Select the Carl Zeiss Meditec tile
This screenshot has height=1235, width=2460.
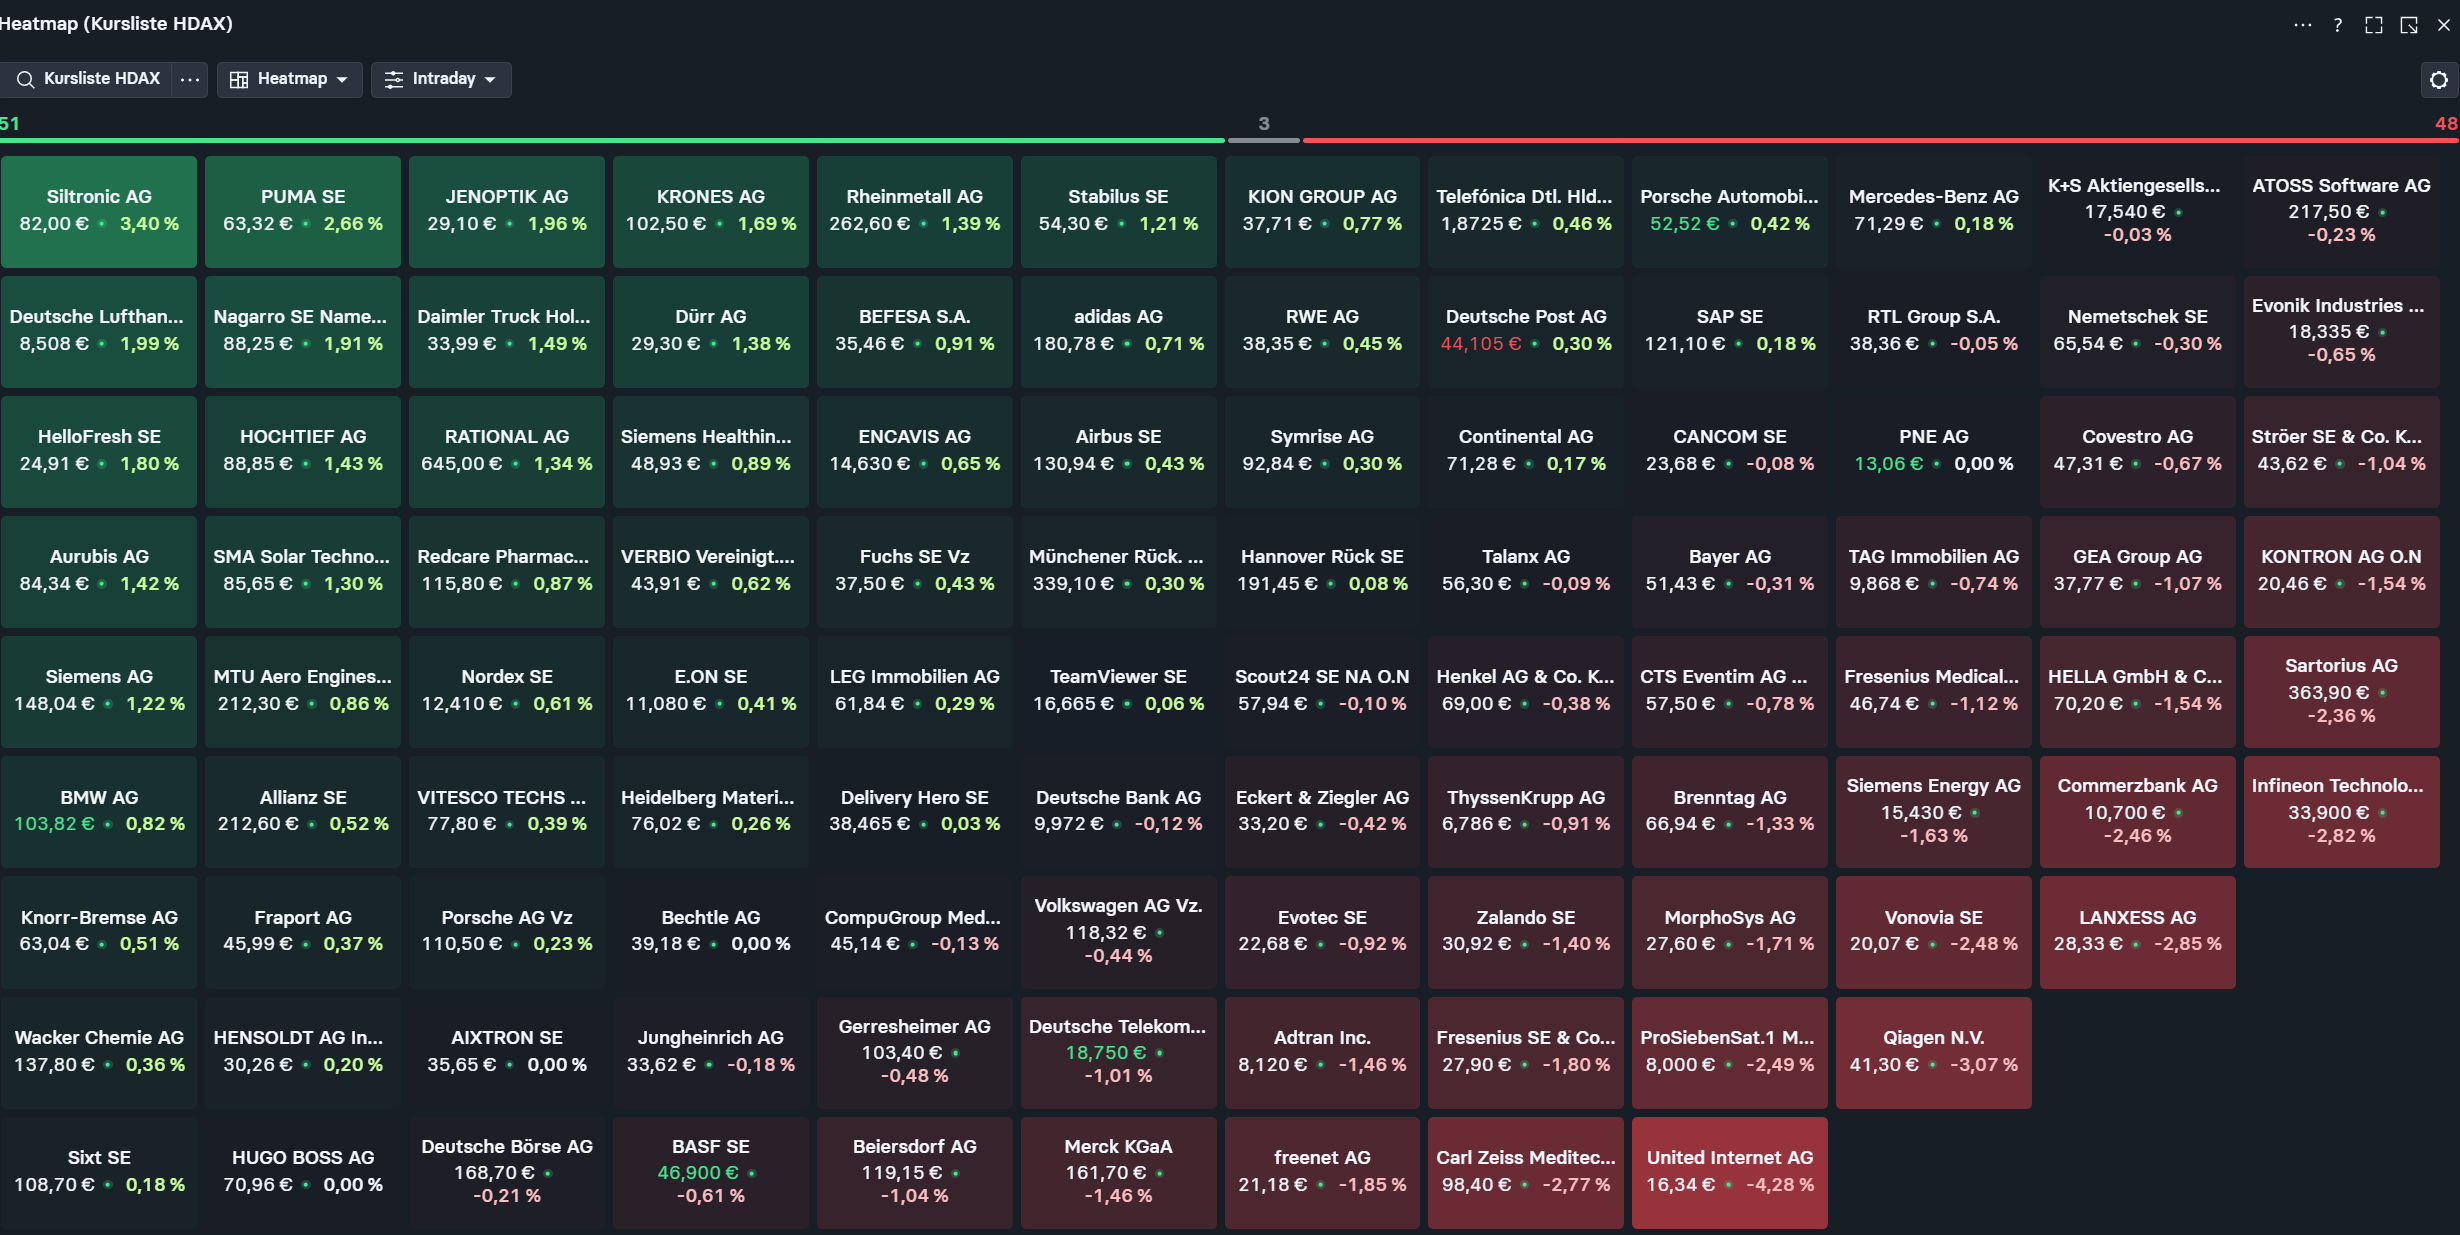click(1526, 1172)
